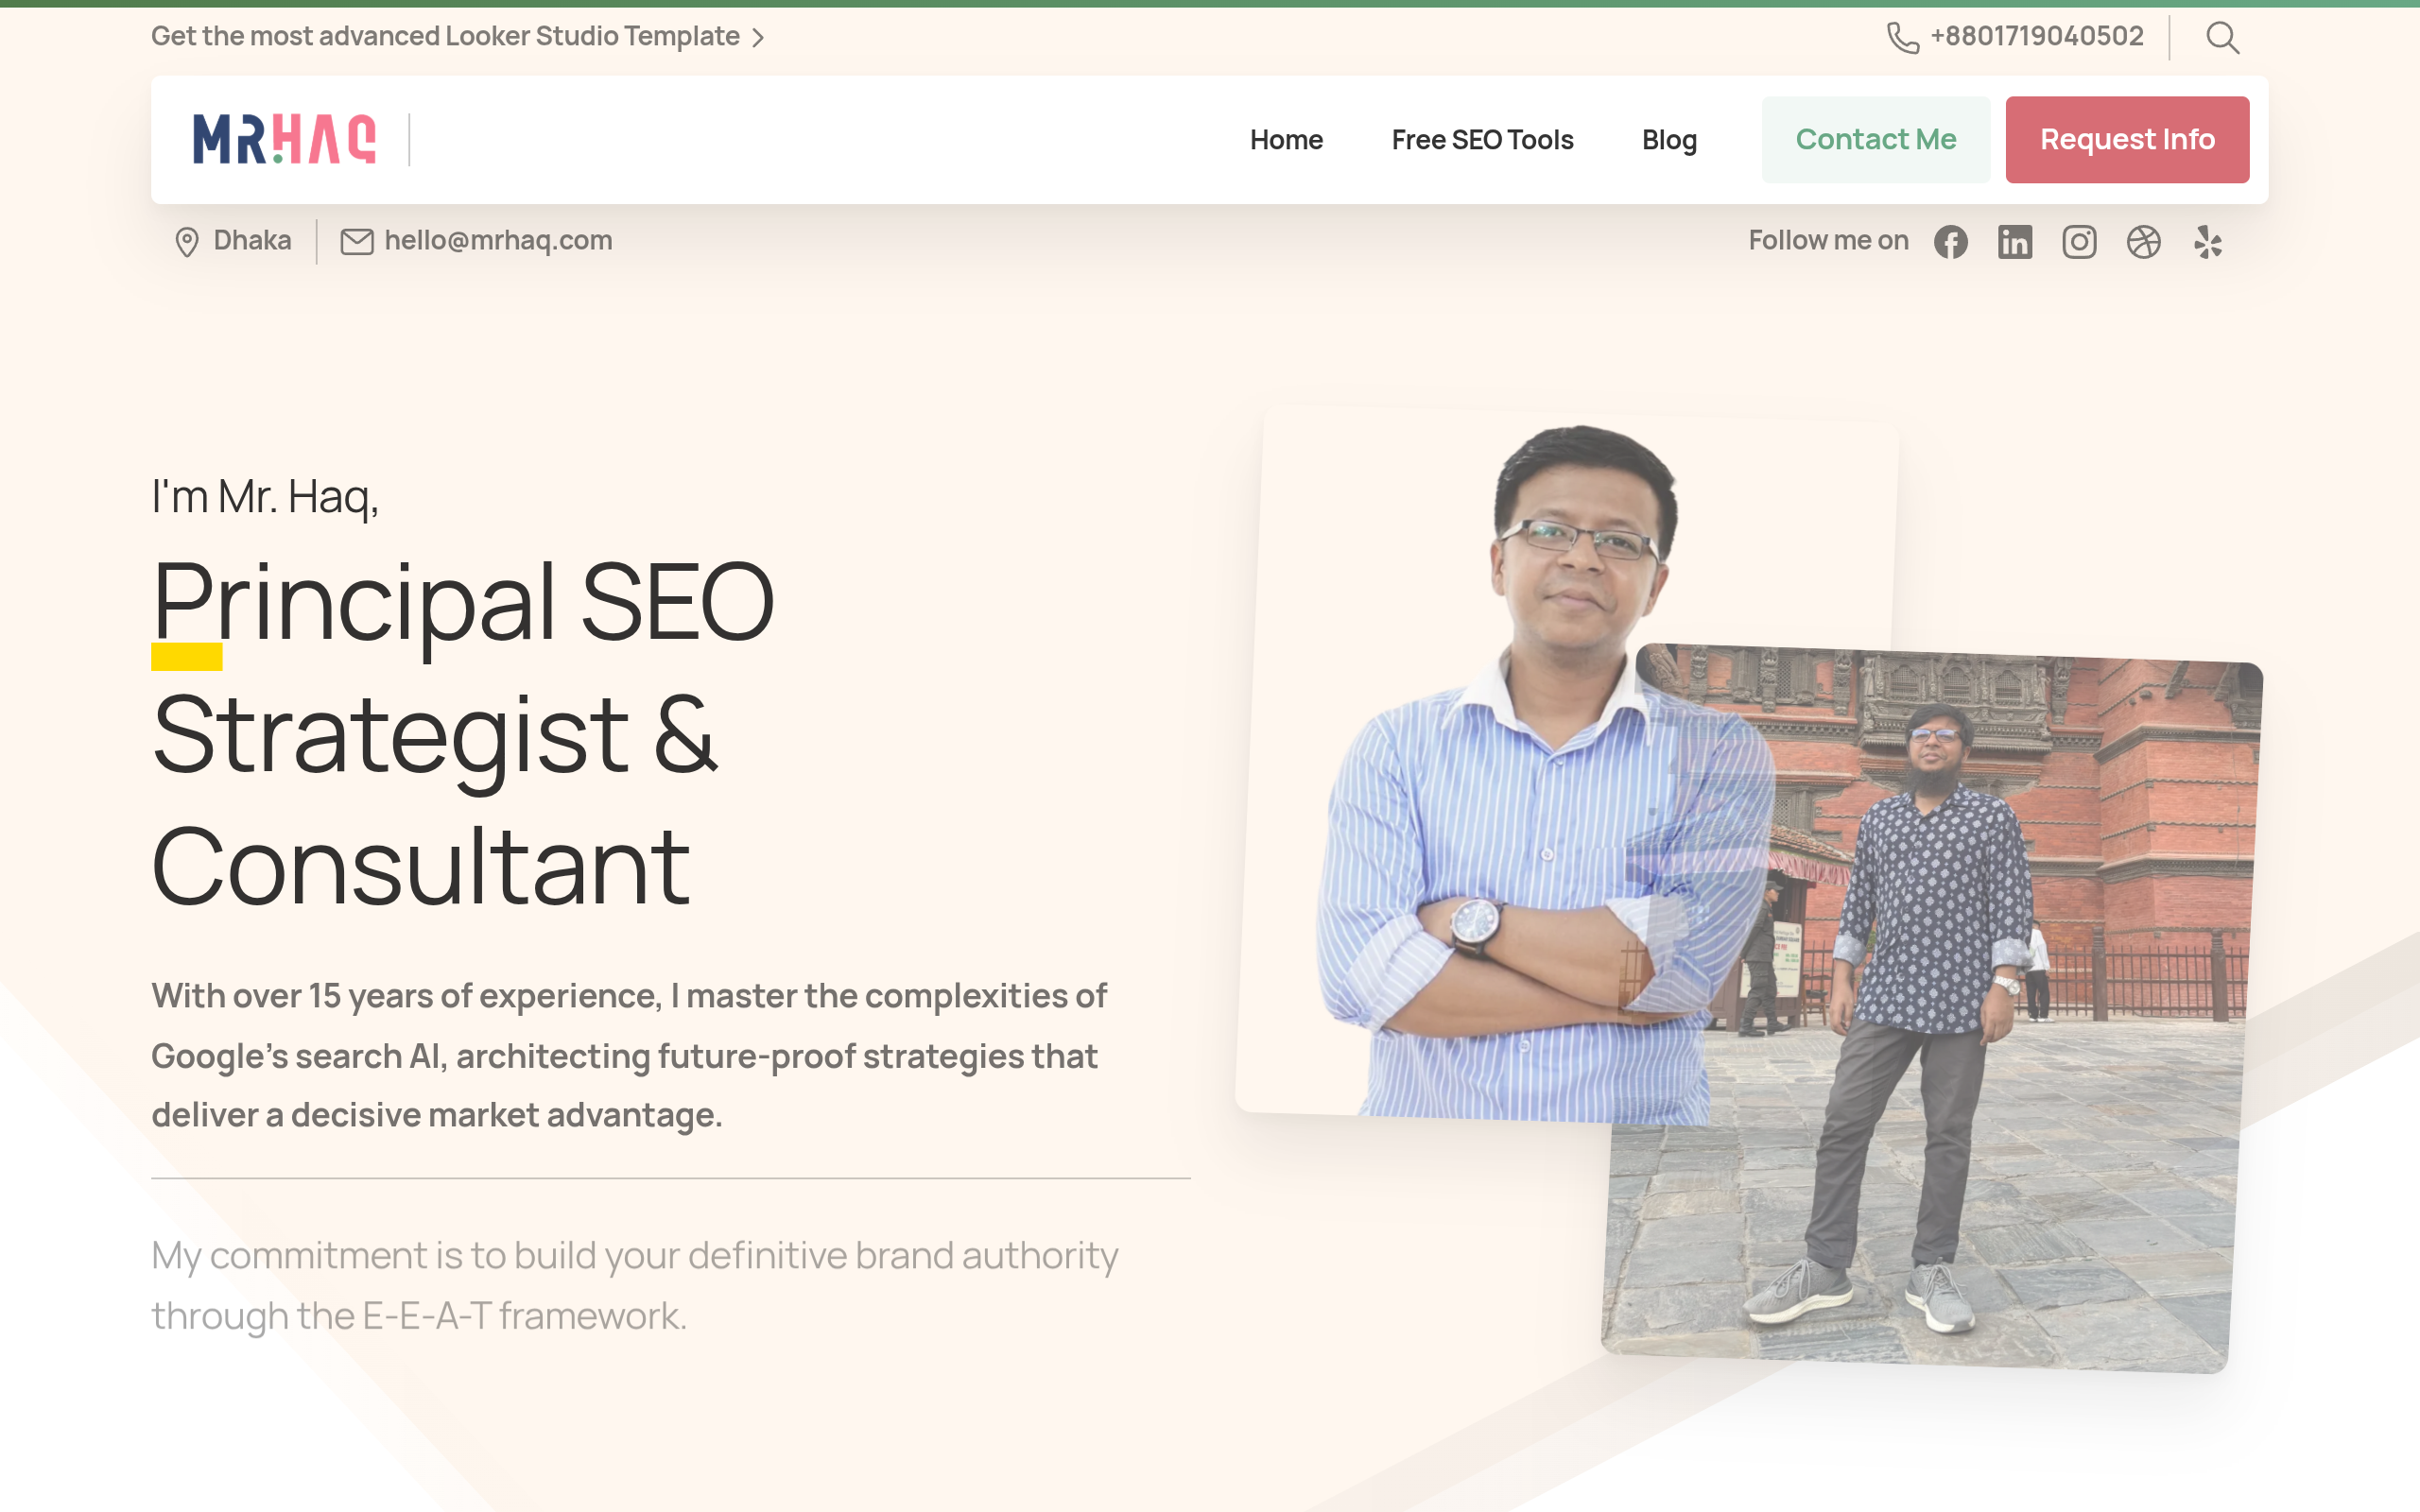Open the Blog menu item
Screen dimensions: 2420x1512
tap(1669, 140)
